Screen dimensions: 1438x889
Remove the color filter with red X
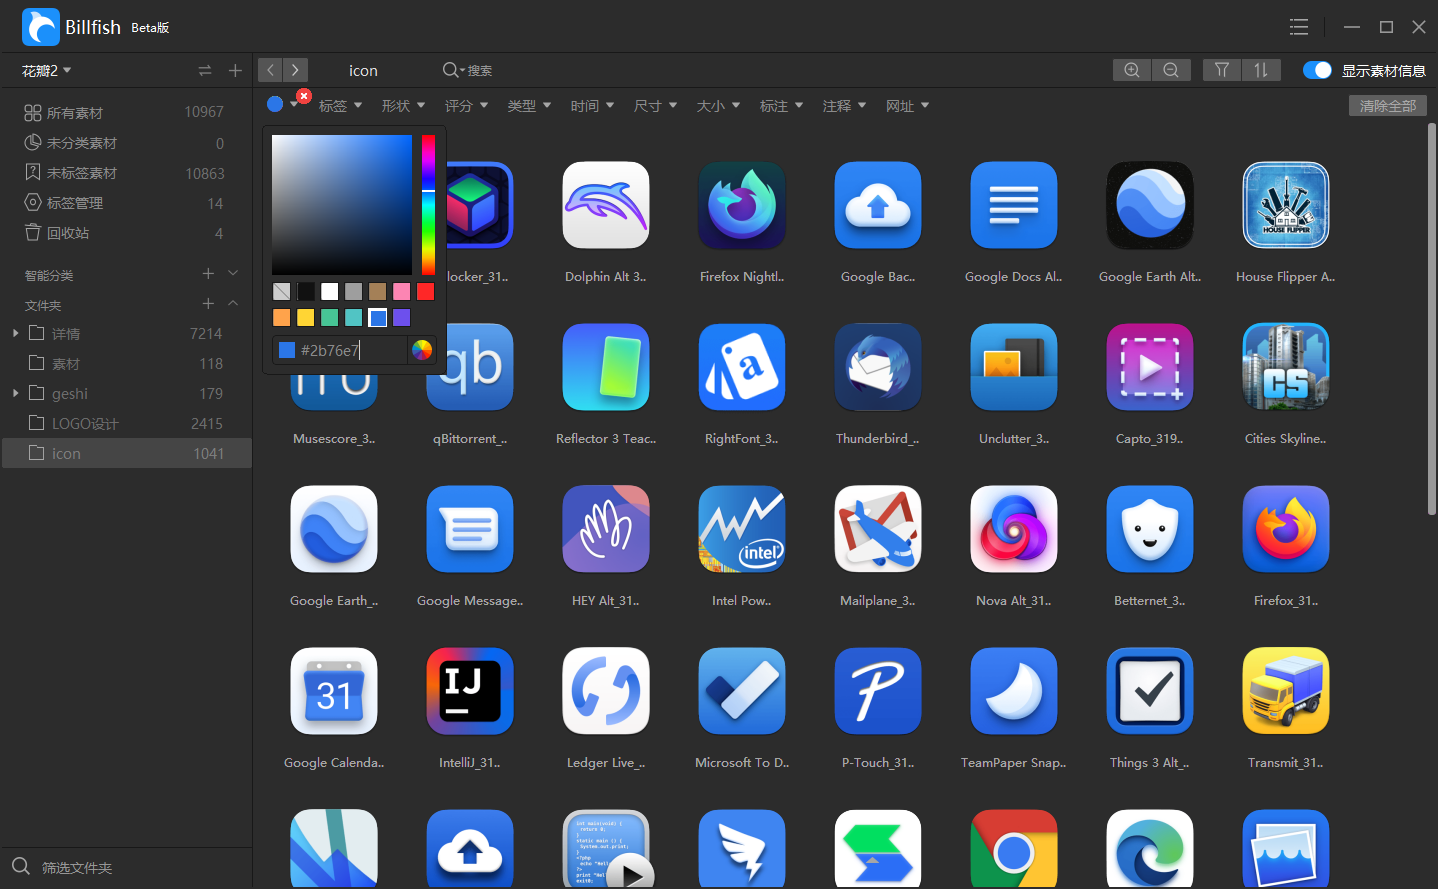click(x=304, y=96)
